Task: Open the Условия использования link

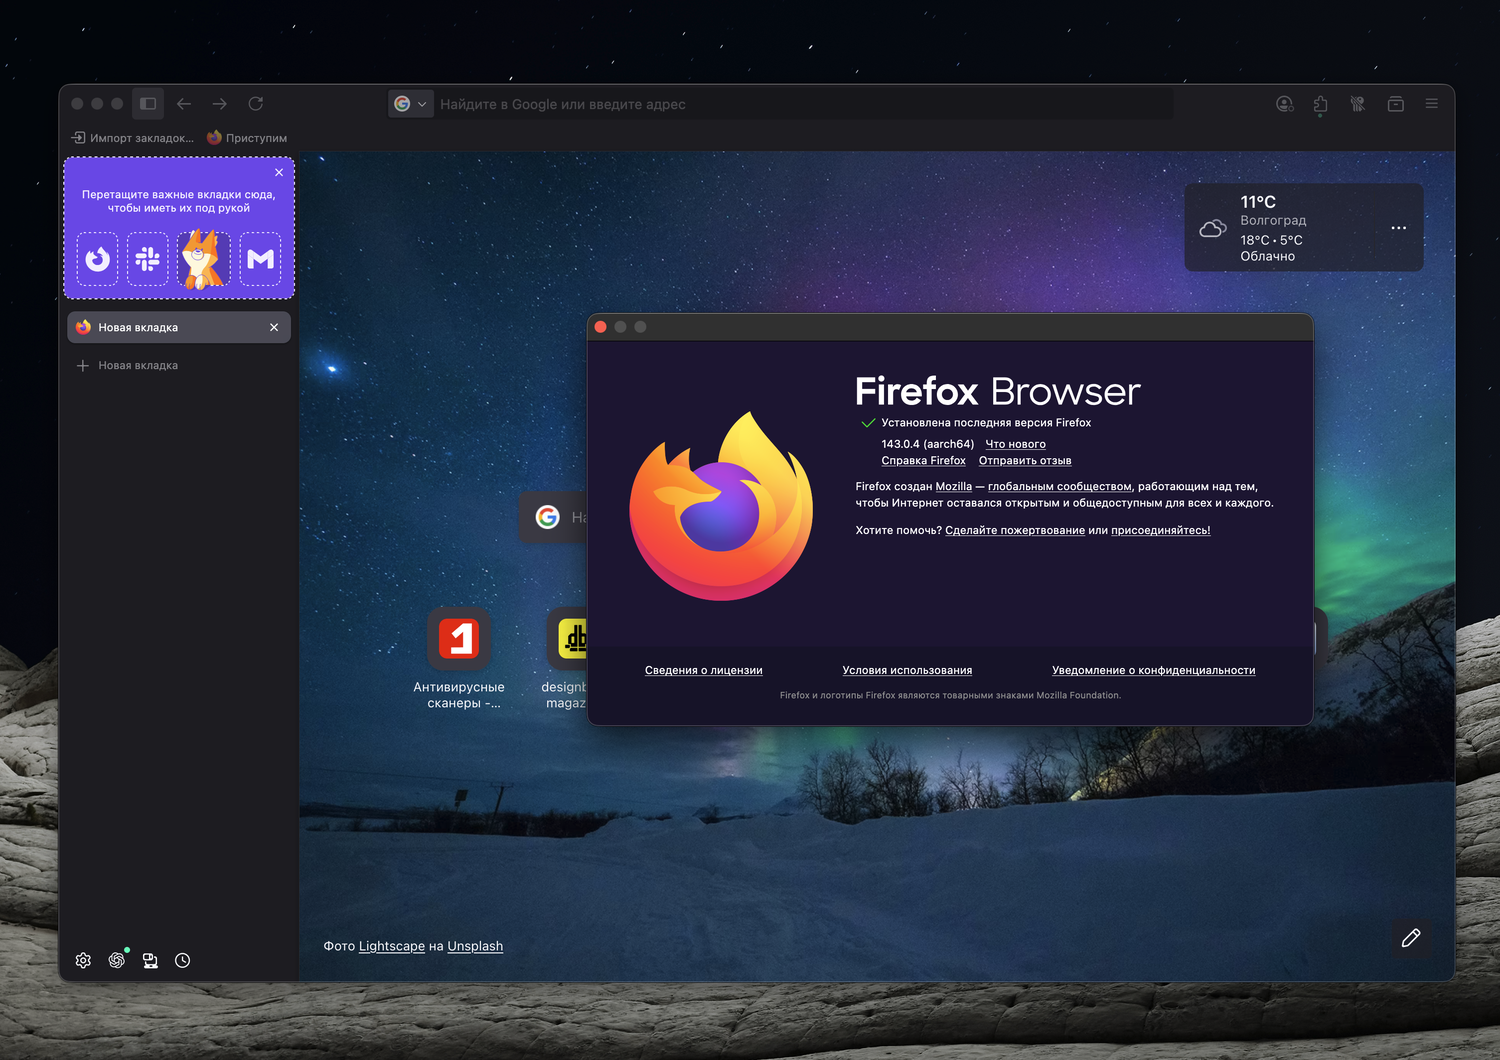Action: 907,671
